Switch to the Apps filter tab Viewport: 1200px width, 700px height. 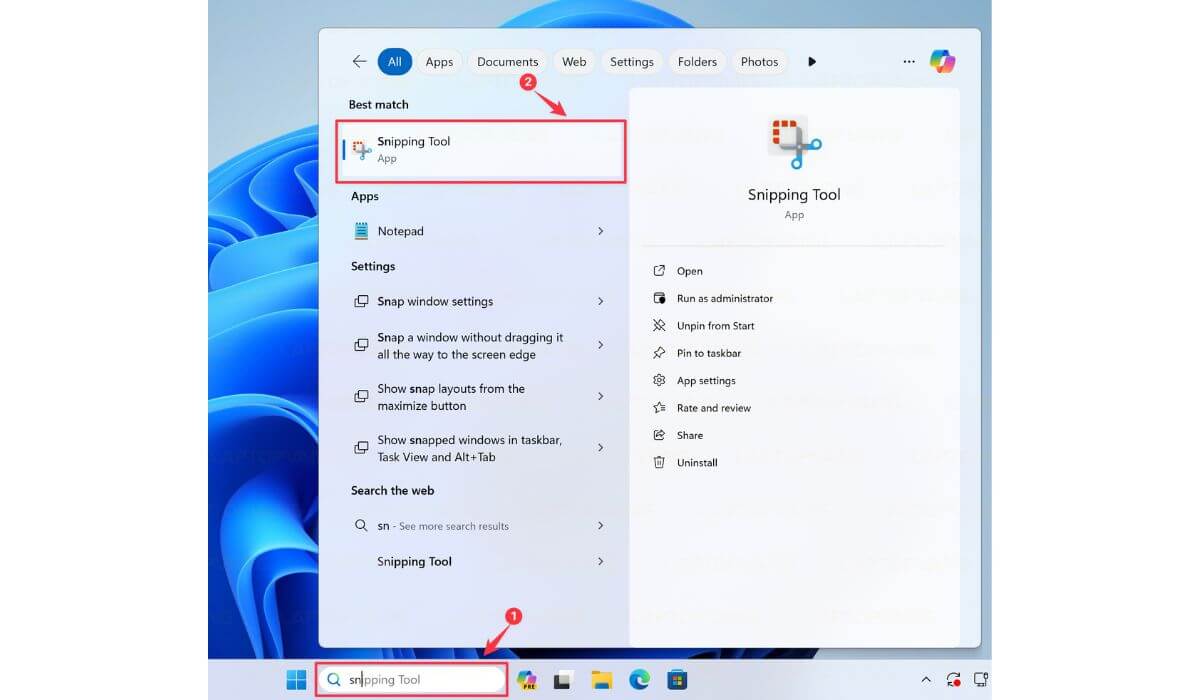click(439, 61)
